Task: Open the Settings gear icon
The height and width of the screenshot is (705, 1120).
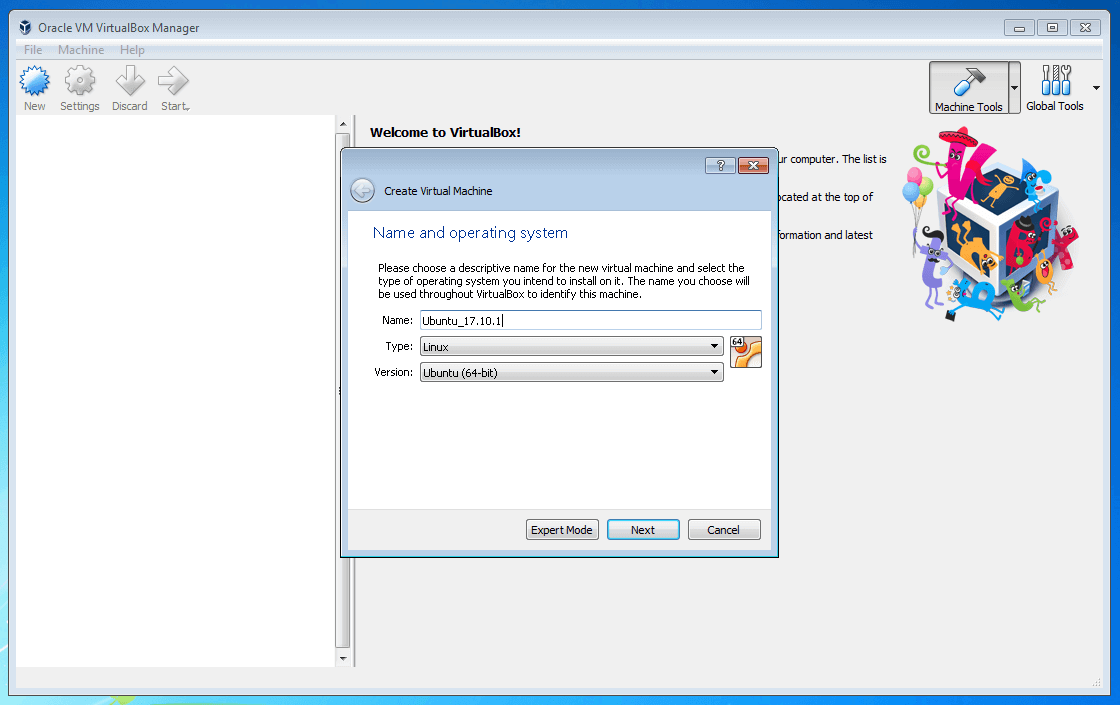Action: tap(80, 81)
